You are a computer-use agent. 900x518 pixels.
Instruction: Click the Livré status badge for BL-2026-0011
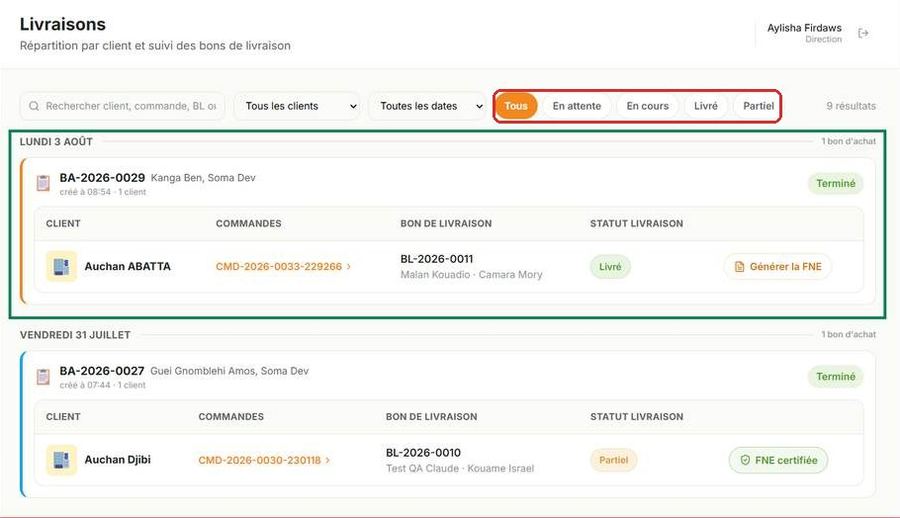[x=610, y=267]
